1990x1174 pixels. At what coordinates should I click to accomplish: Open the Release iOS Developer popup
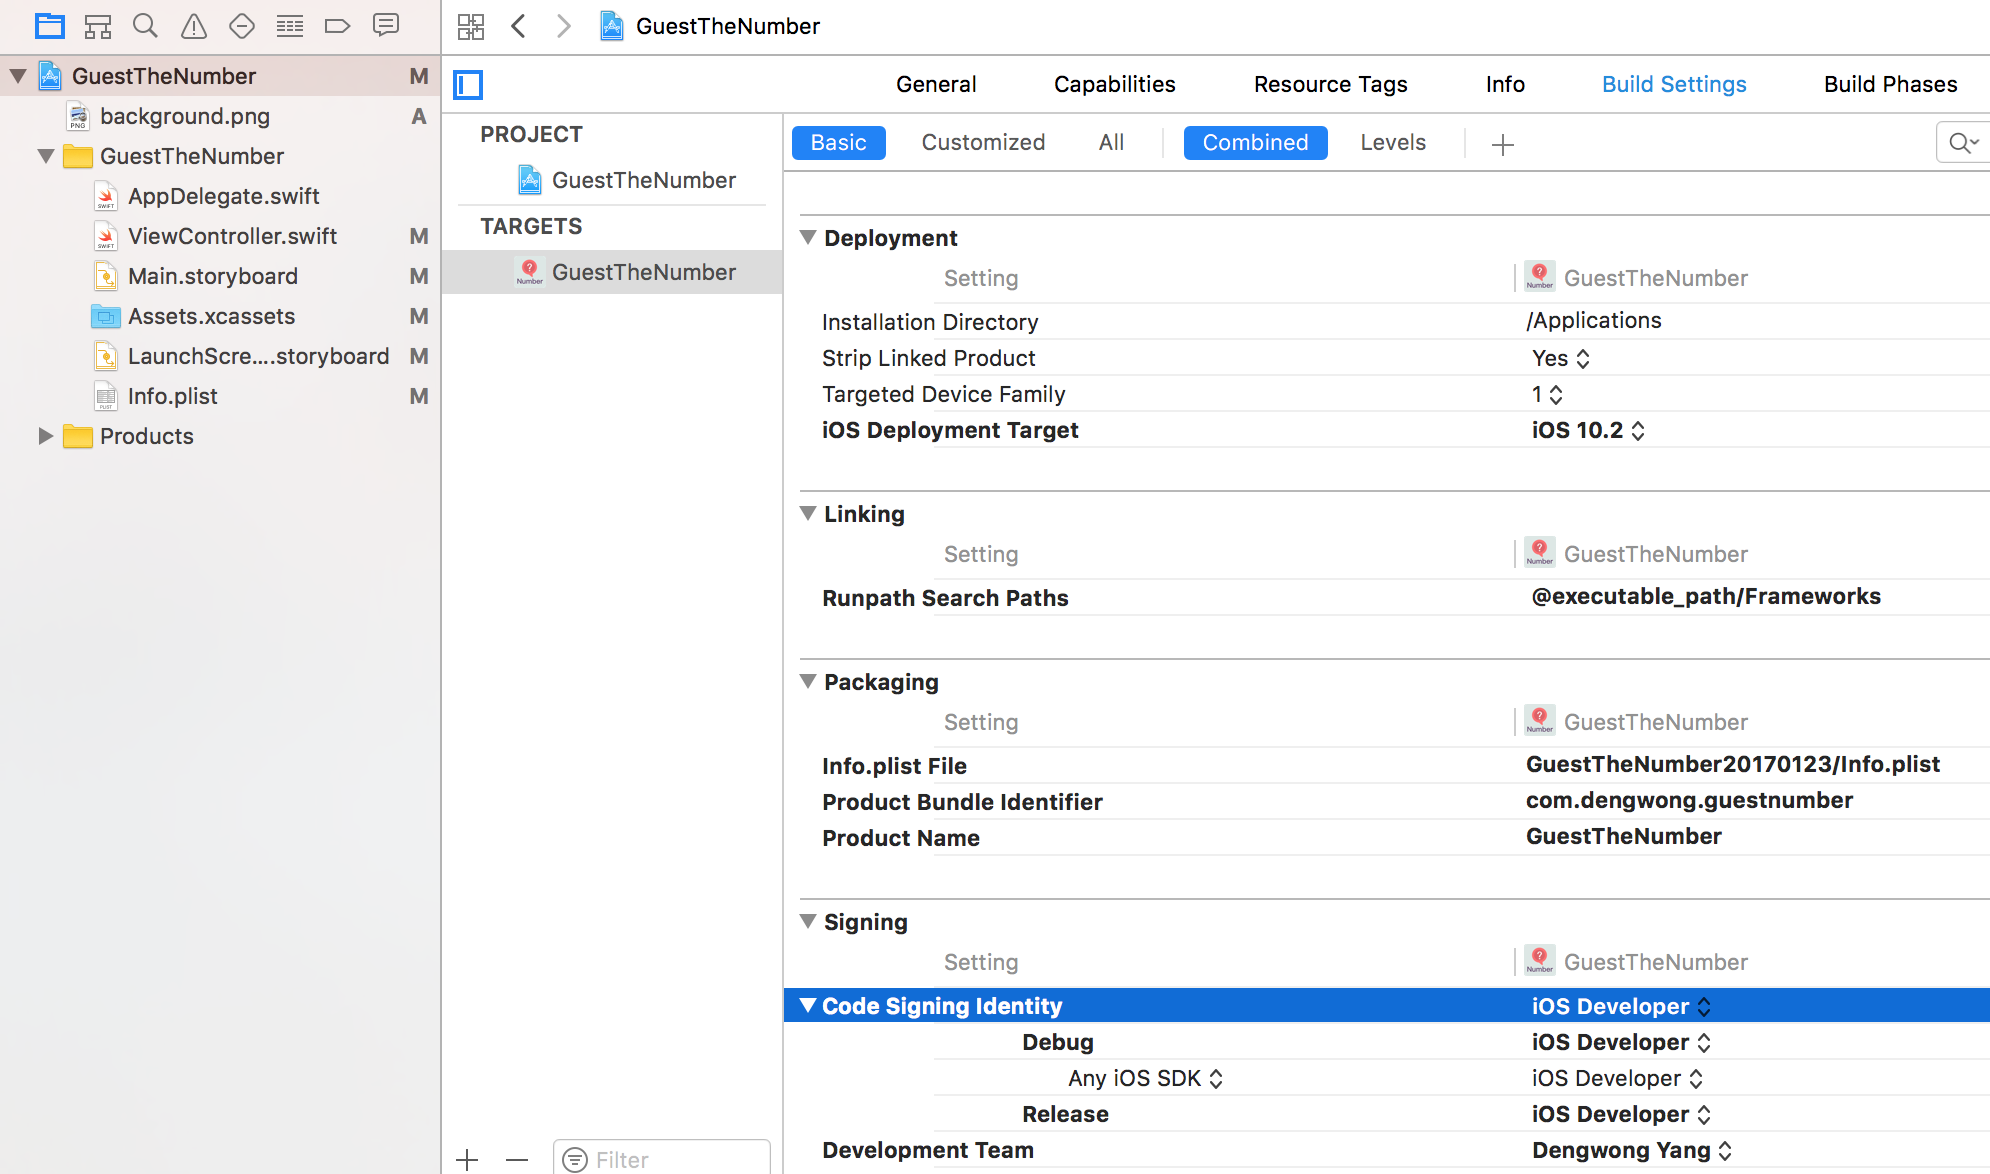[1622, 1114]
